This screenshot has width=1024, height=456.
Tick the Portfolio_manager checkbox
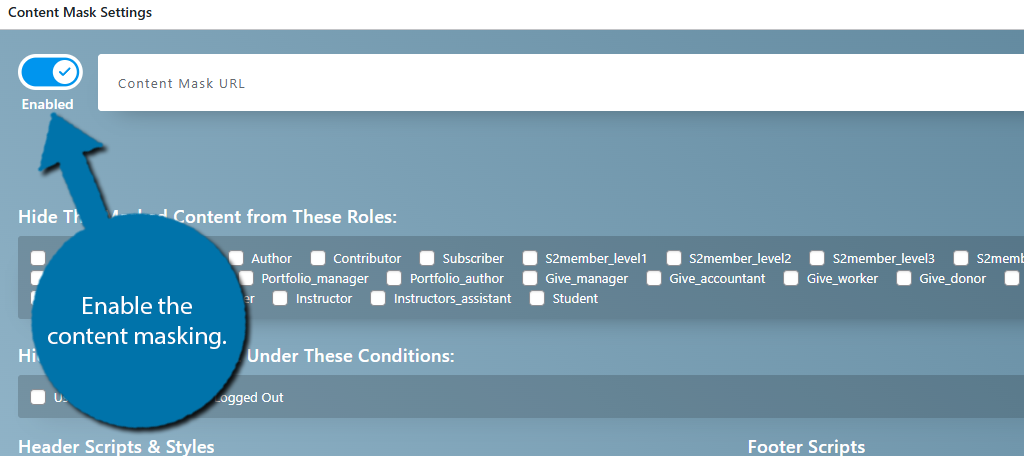[246, 278]
